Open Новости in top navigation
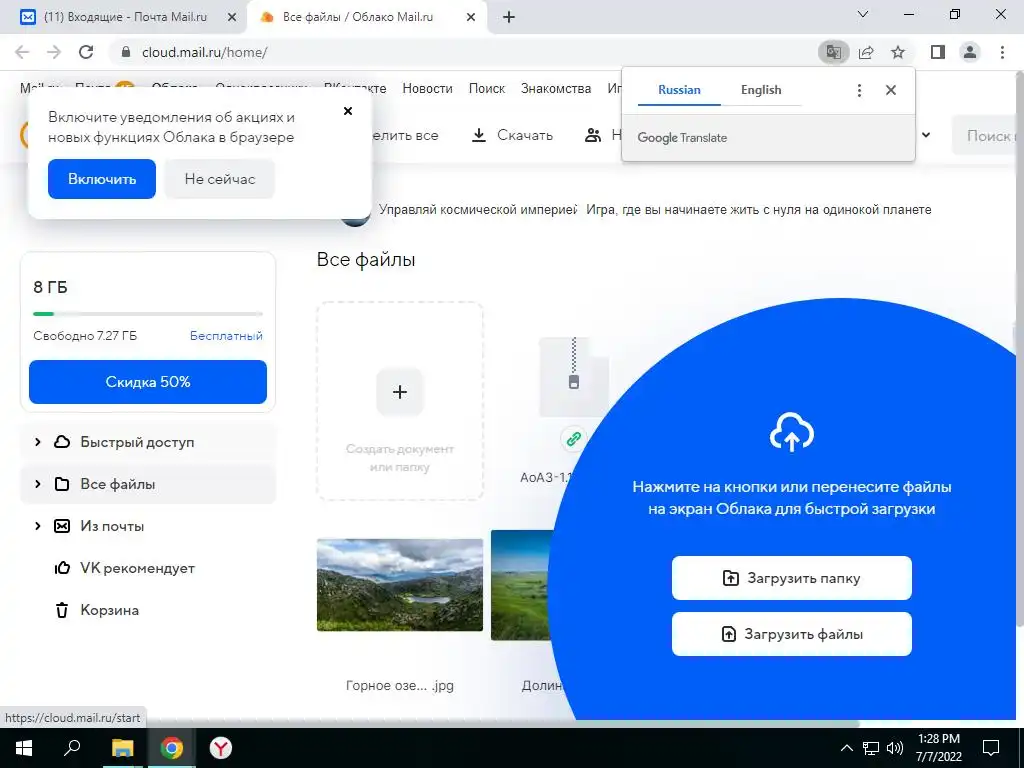Viewport: 1024px width, 768px height. tap(427, 88)
